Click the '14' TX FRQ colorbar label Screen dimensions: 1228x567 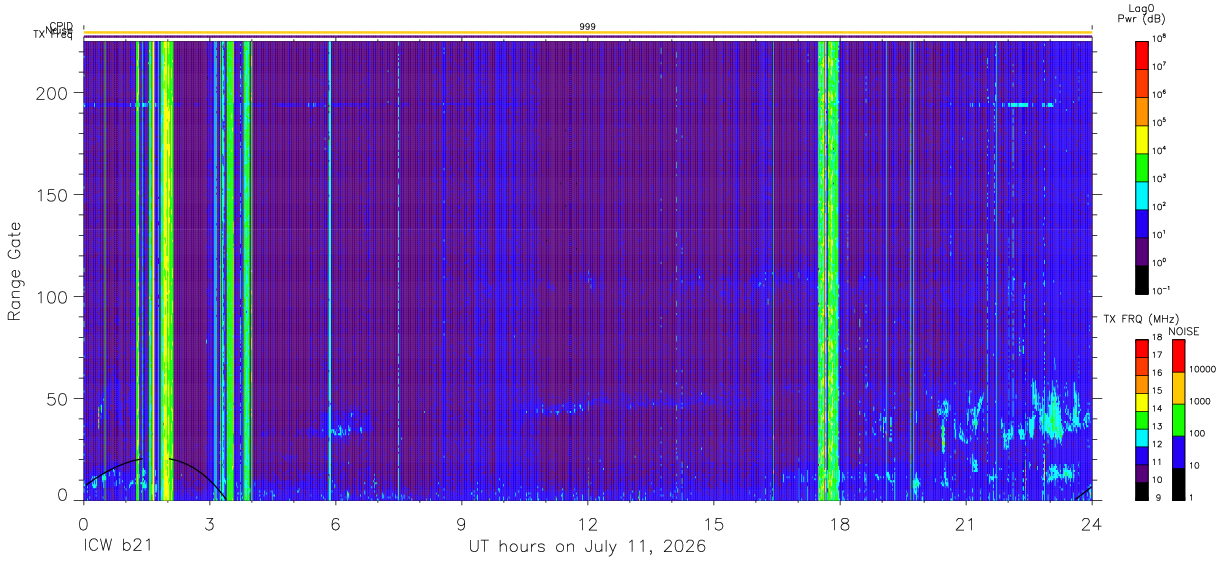(x=1157, y=410)
